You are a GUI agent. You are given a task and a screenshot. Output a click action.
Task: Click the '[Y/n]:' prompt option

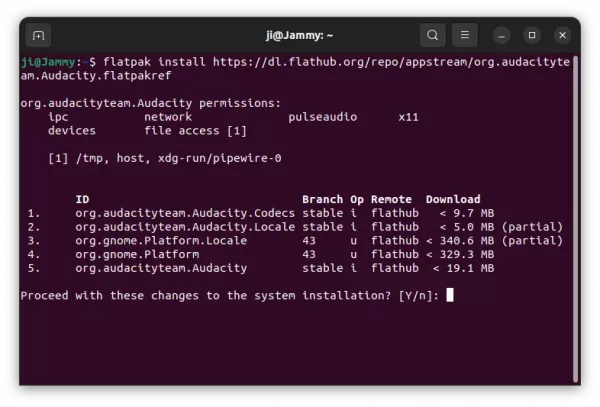419,296
